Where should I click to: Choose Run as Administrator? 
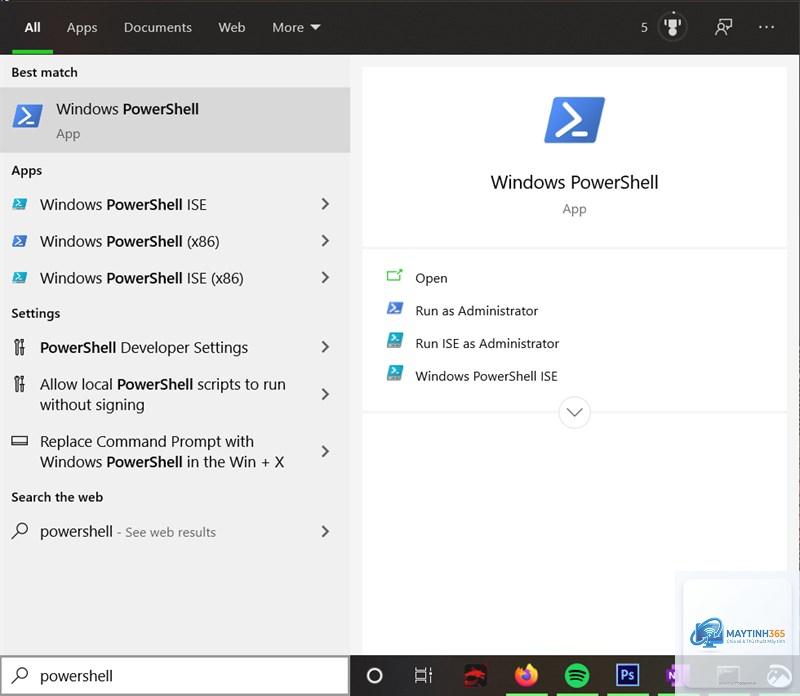477,311
